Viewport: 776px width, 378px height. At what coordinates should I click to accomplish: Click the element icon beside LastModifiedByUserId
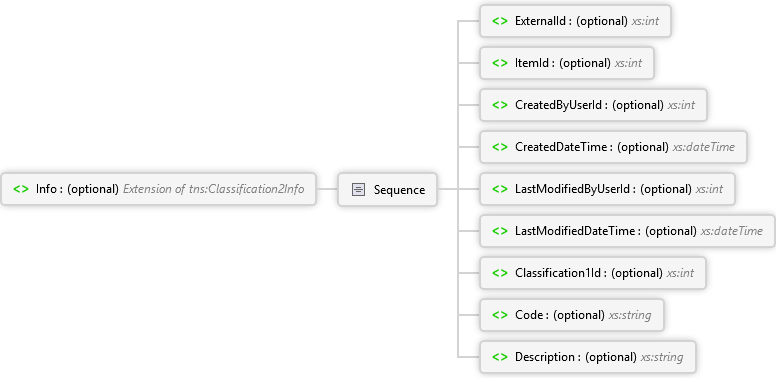500,189
